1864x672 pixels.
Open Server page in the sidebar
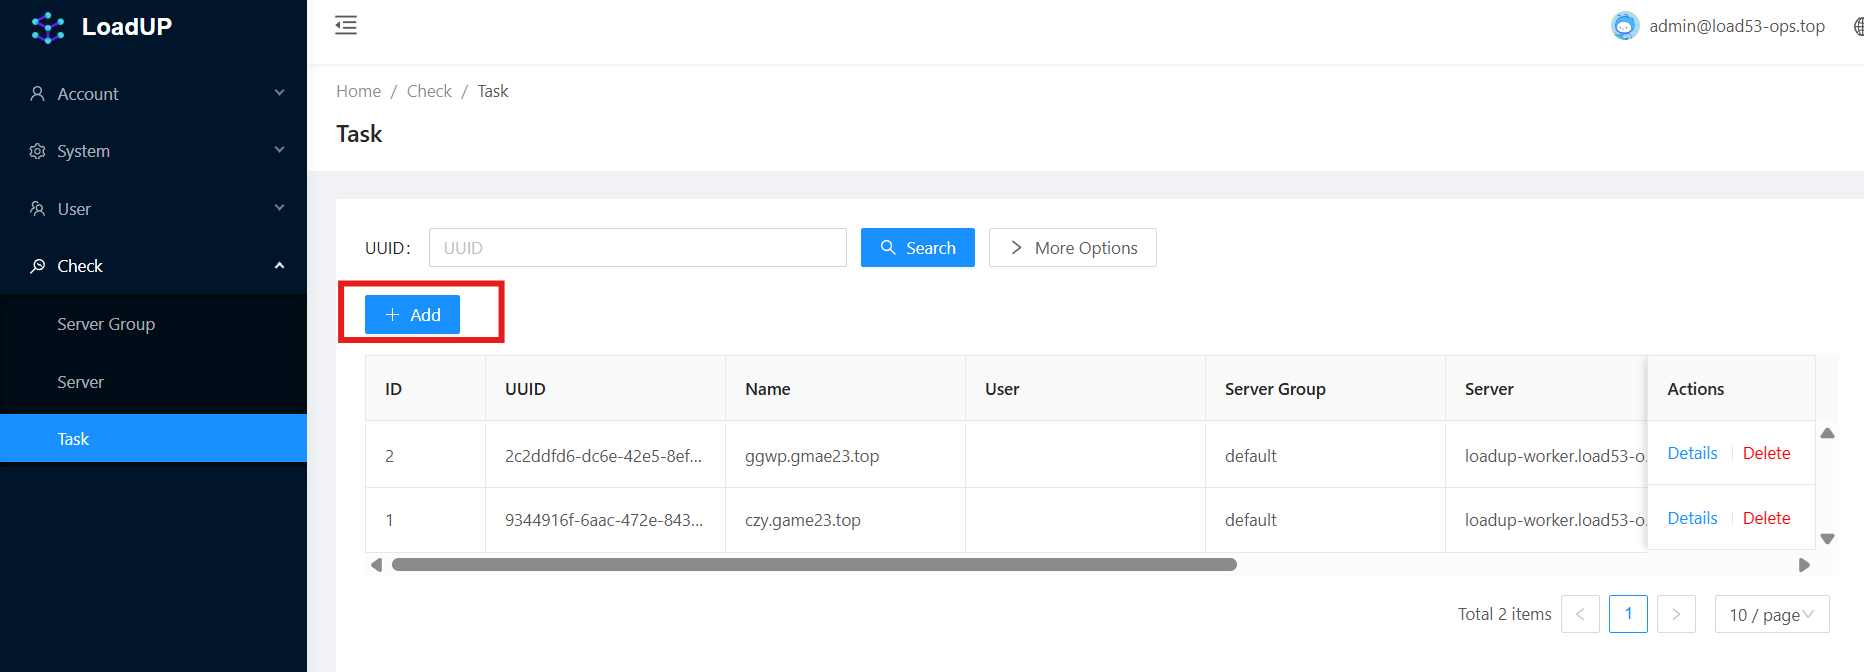(80, 382)
